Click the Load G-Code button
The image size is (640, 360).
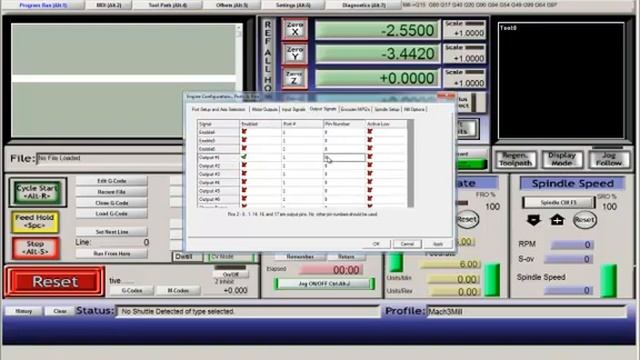coord(111,213)
